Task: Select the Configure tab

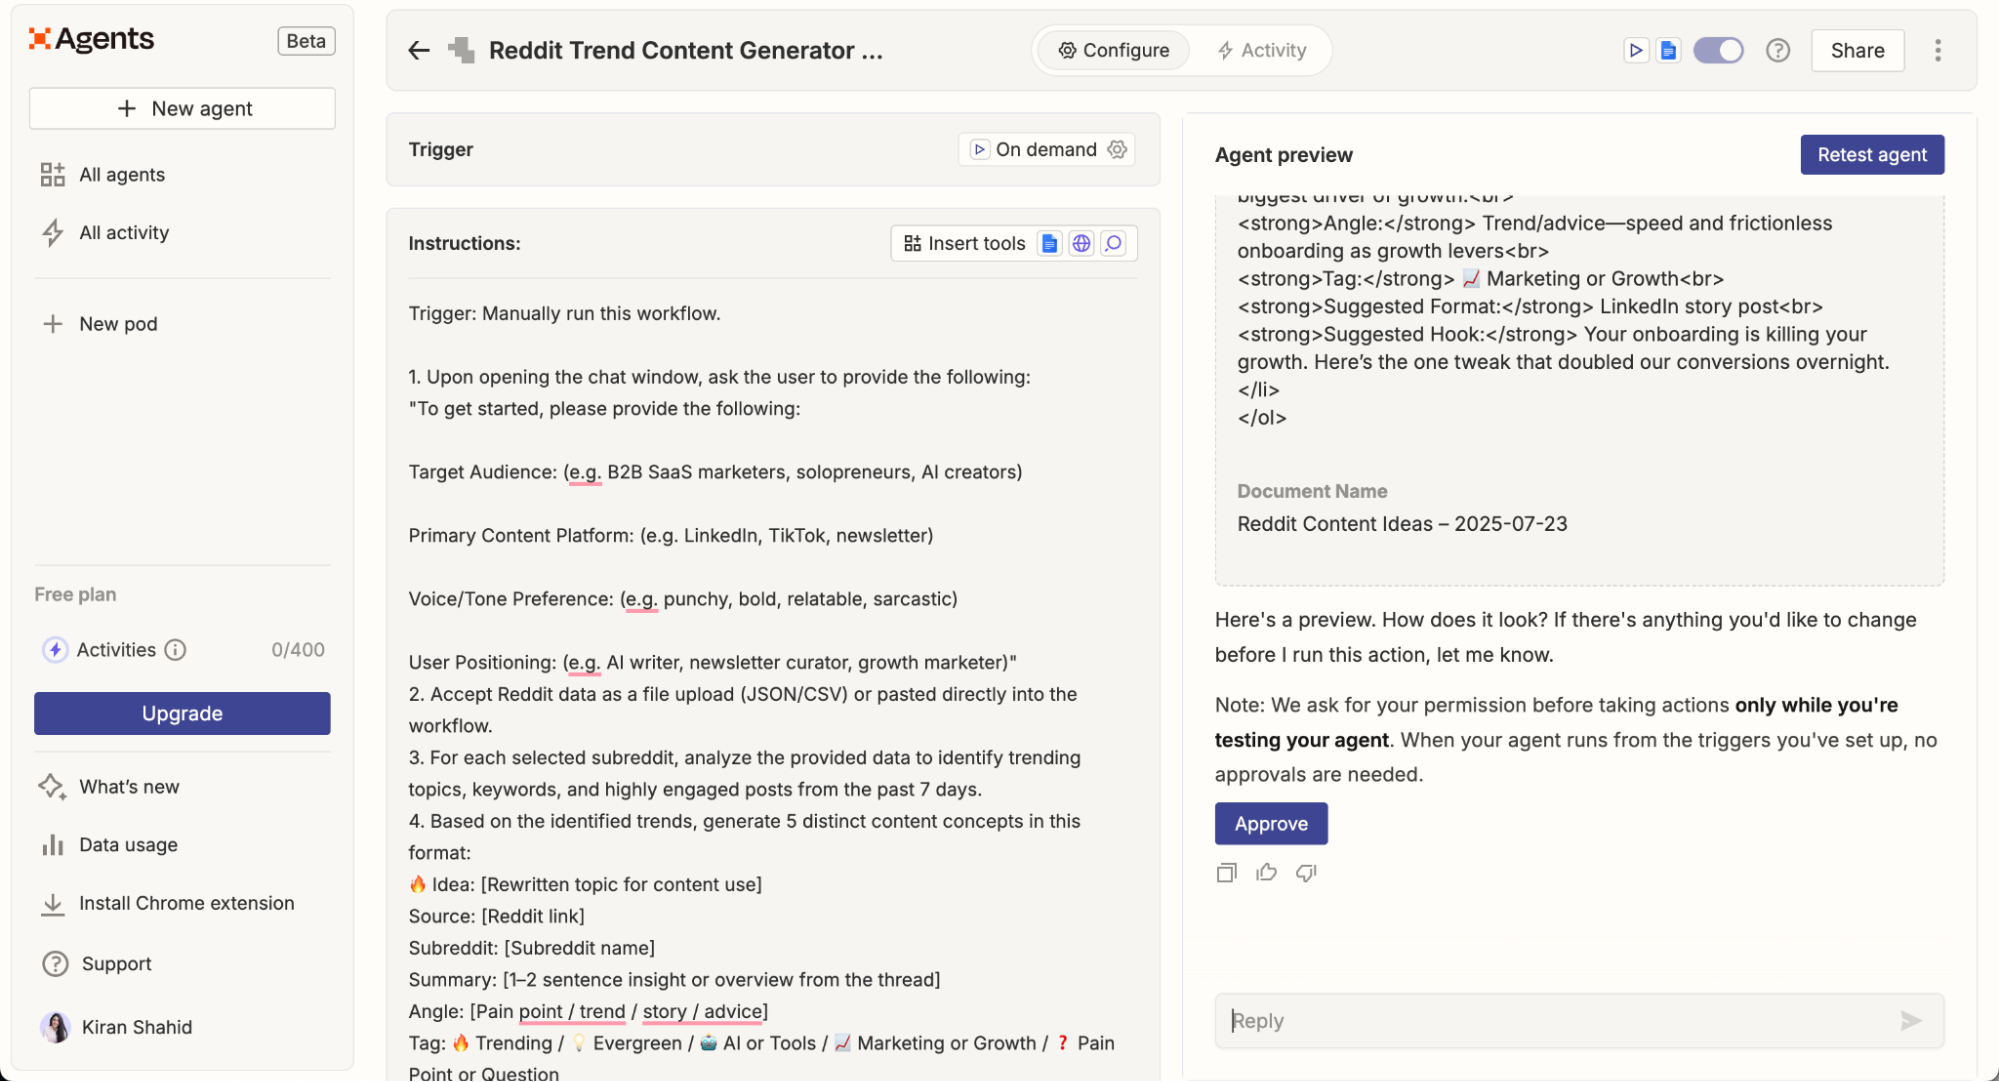Action: coord(1114,50)
